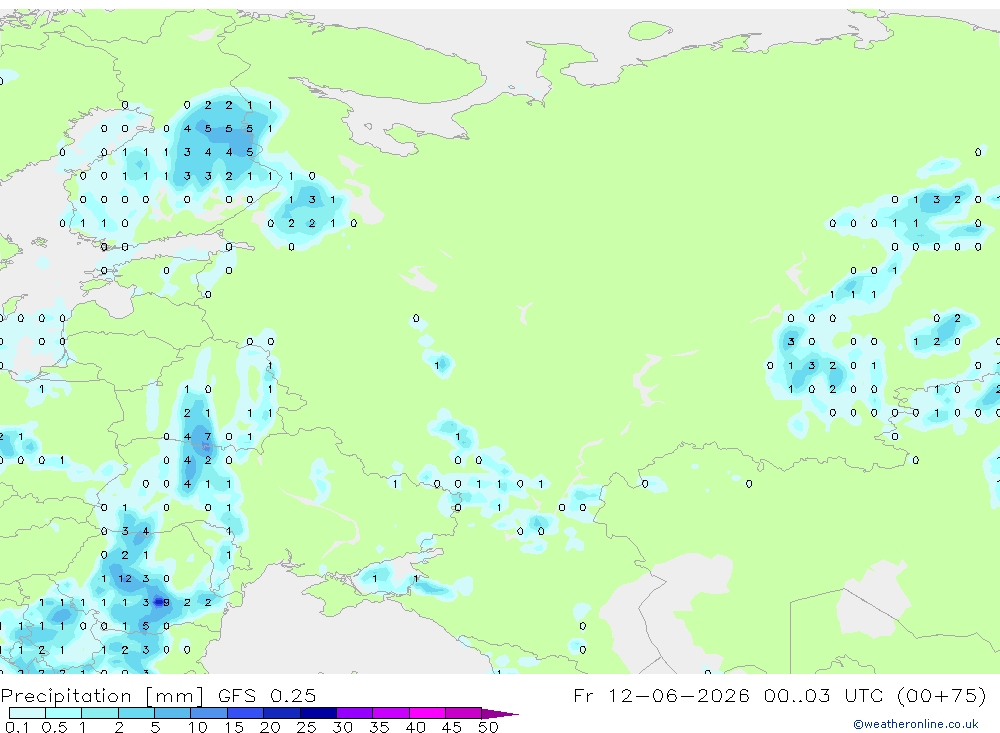Click the '25' legend scale label

coord(306,727)
